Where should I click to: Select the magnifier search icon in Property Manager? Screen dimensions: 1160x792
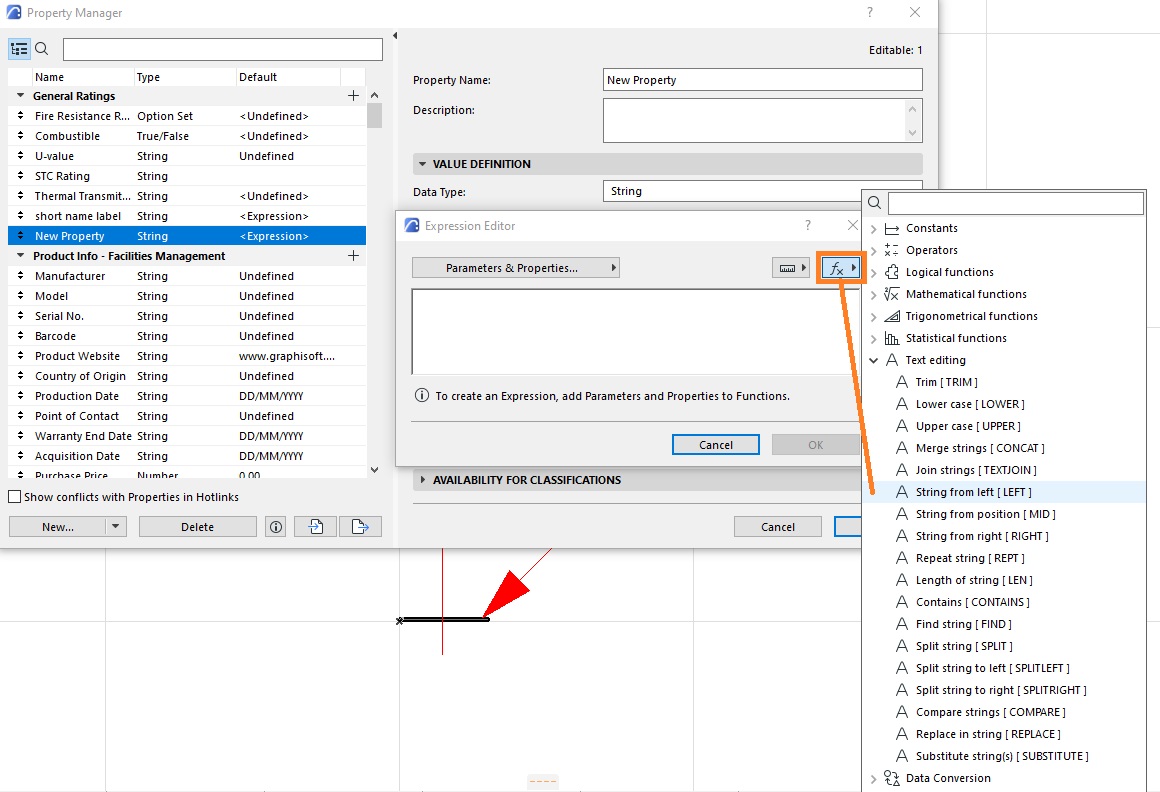click(41, 48)
